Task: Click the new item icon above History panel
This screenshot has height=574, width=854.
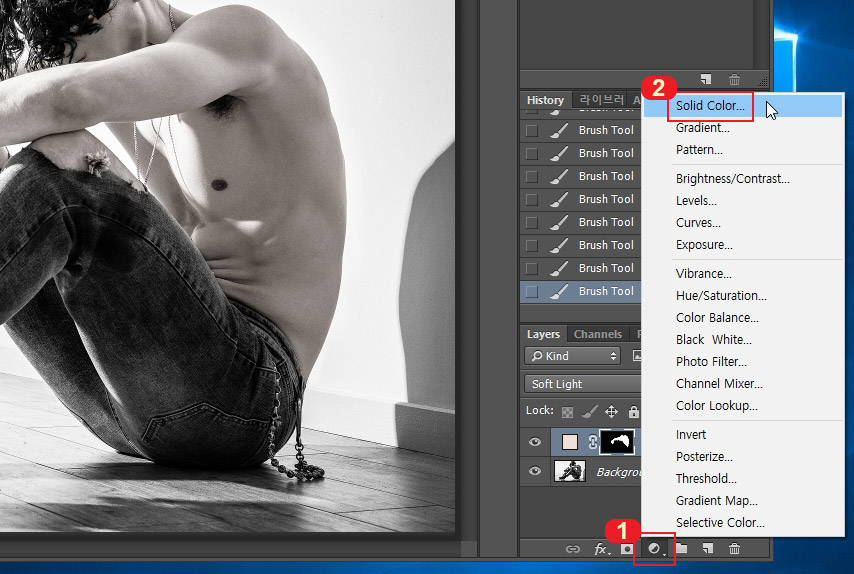Action: point(706,80)
